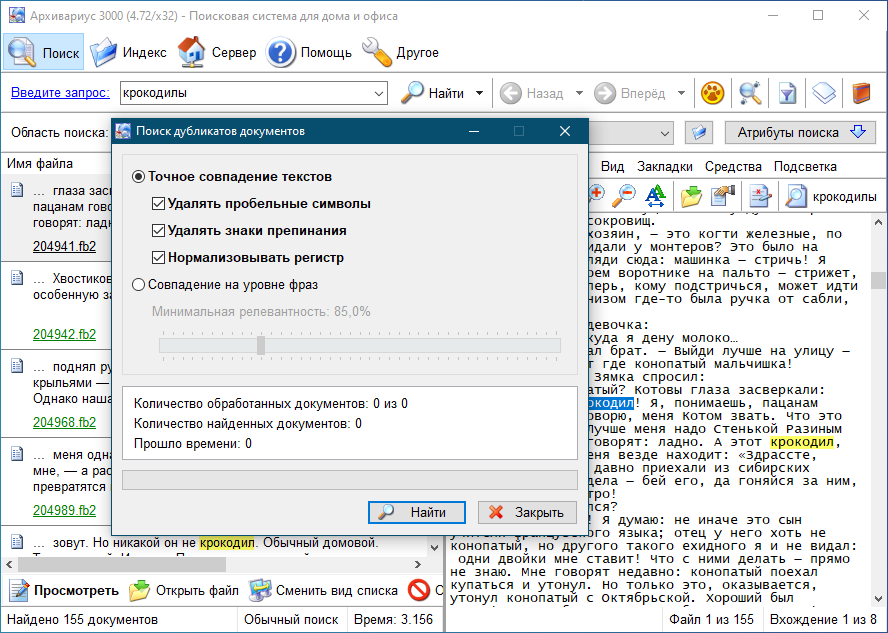The height and width of the screenshot is (633, 888).
Task: Click the font size letters icon
Action: (x=655, y=196)
